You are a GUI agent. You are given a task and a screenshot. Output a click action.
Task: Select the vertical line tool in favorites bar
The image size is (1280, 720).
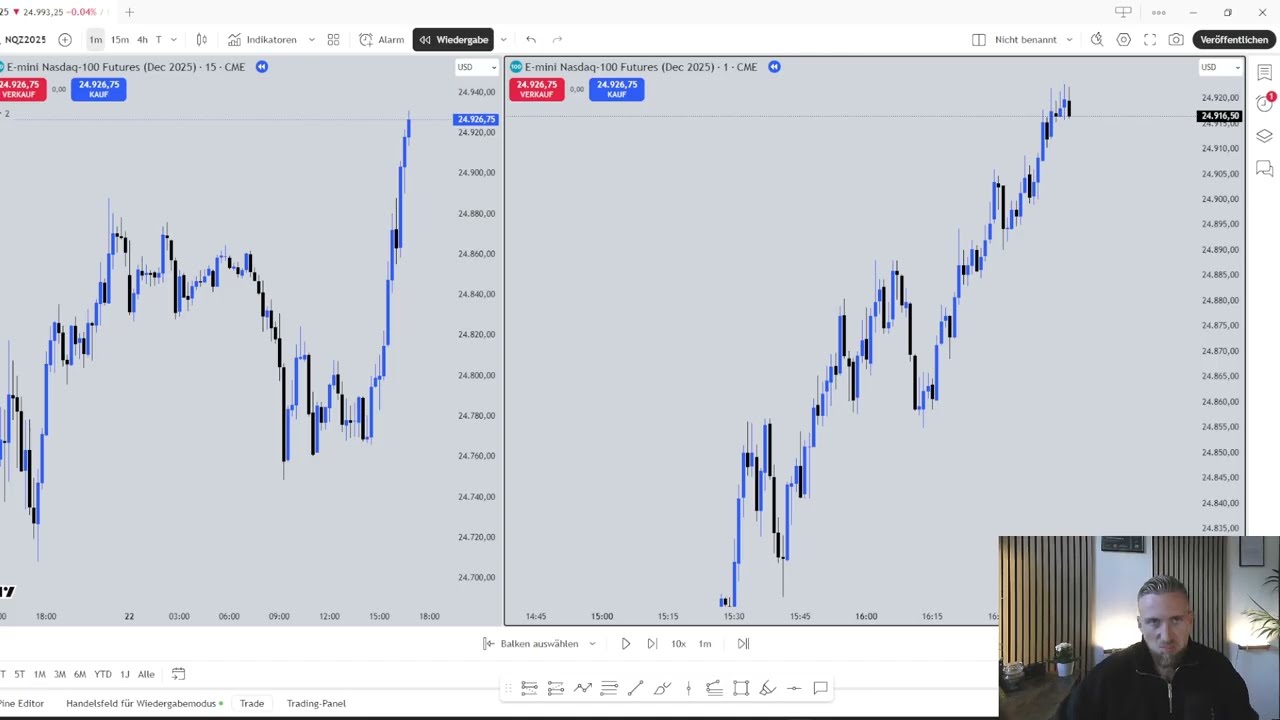click(x=688, y=688)
